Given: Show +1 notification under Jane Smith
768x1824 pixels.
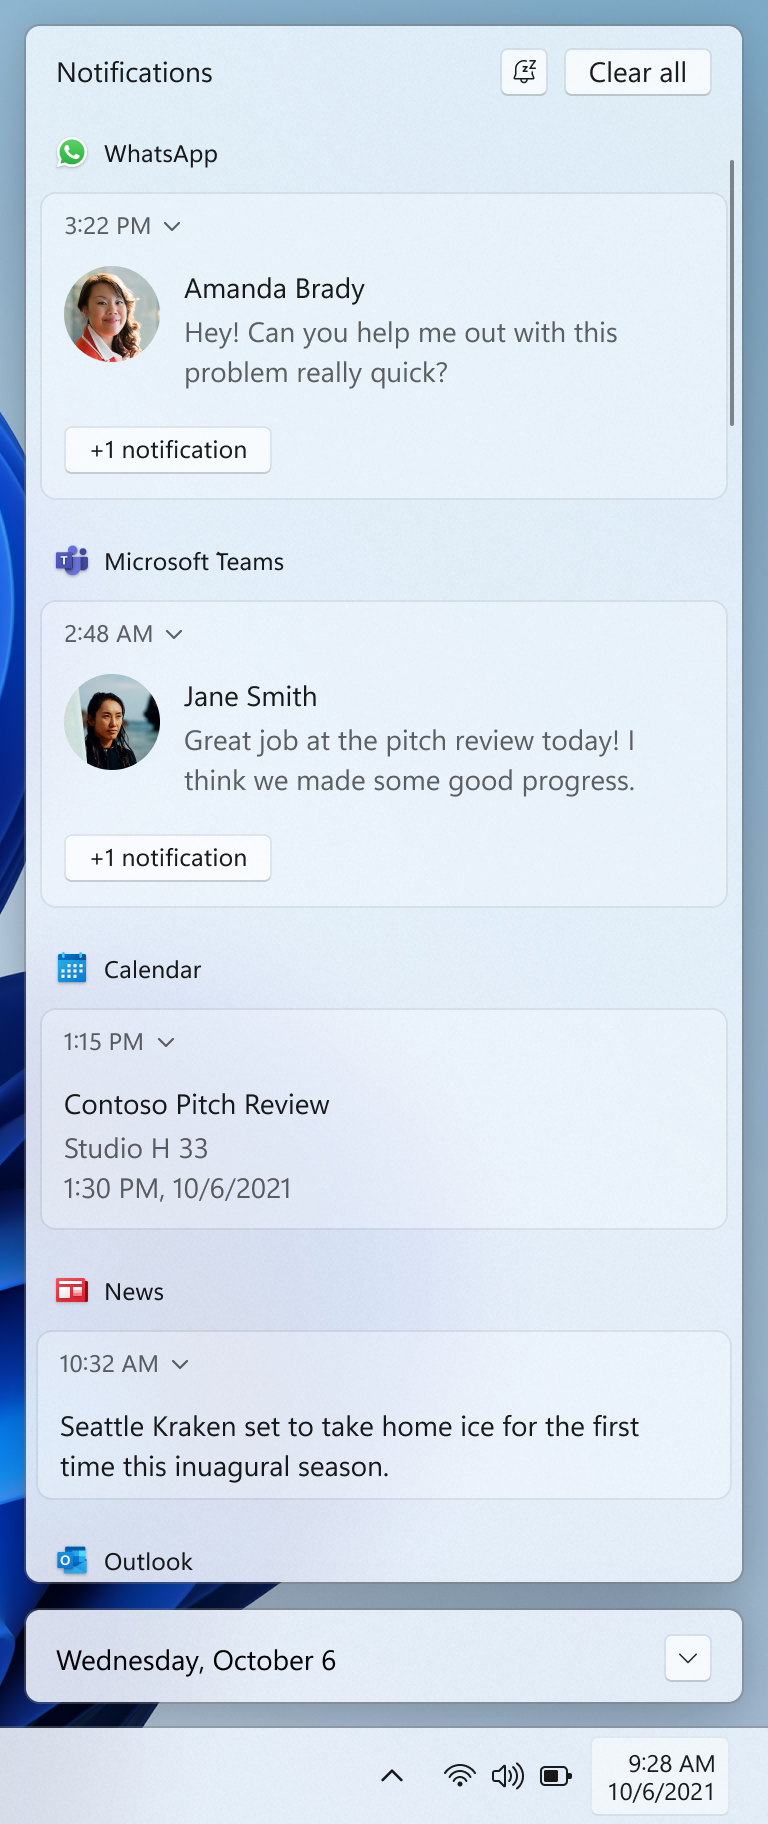Looking at the screenshot, I should click(x=168, y=858).
